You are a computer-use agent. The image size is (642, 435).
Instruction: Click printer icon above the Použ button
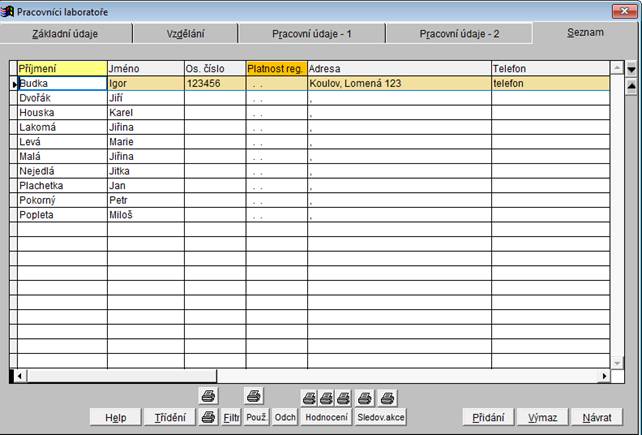[254, 396]
